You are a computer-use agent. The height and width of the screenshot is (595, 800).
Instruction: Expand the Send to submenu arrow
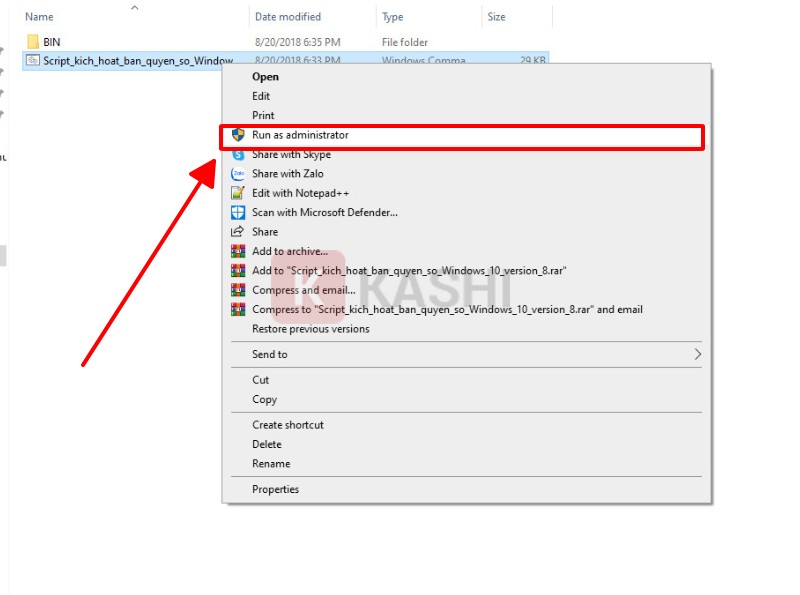[x=697, y=354]
